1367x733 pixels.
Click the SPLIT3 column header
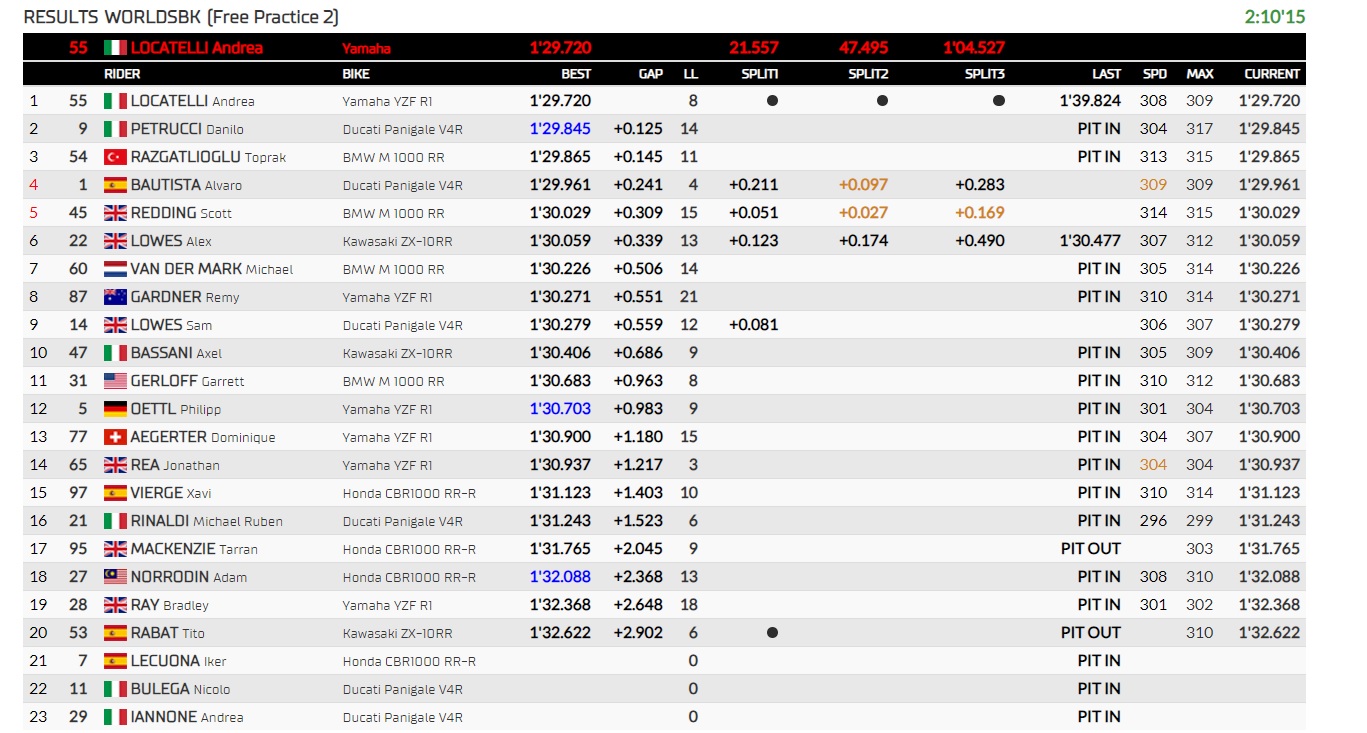985,74
